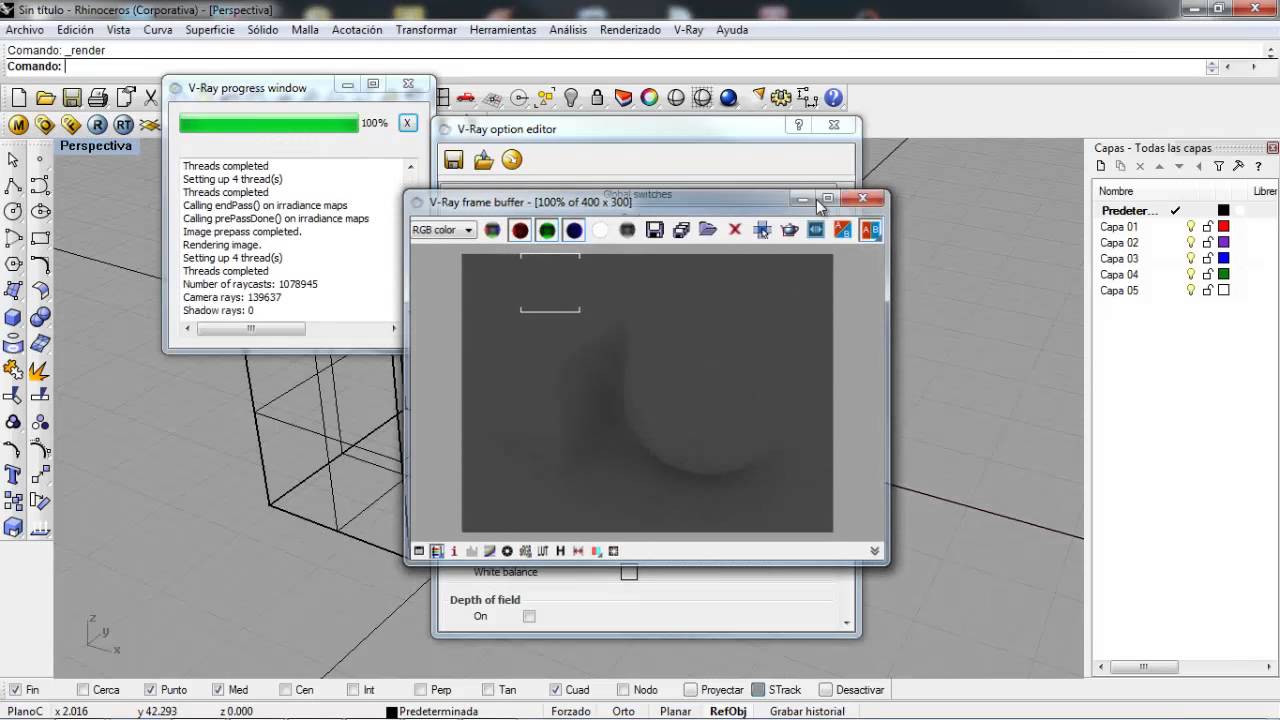Click scroll-down arrow in V-Ray option editor

click(x=847, y=623)
